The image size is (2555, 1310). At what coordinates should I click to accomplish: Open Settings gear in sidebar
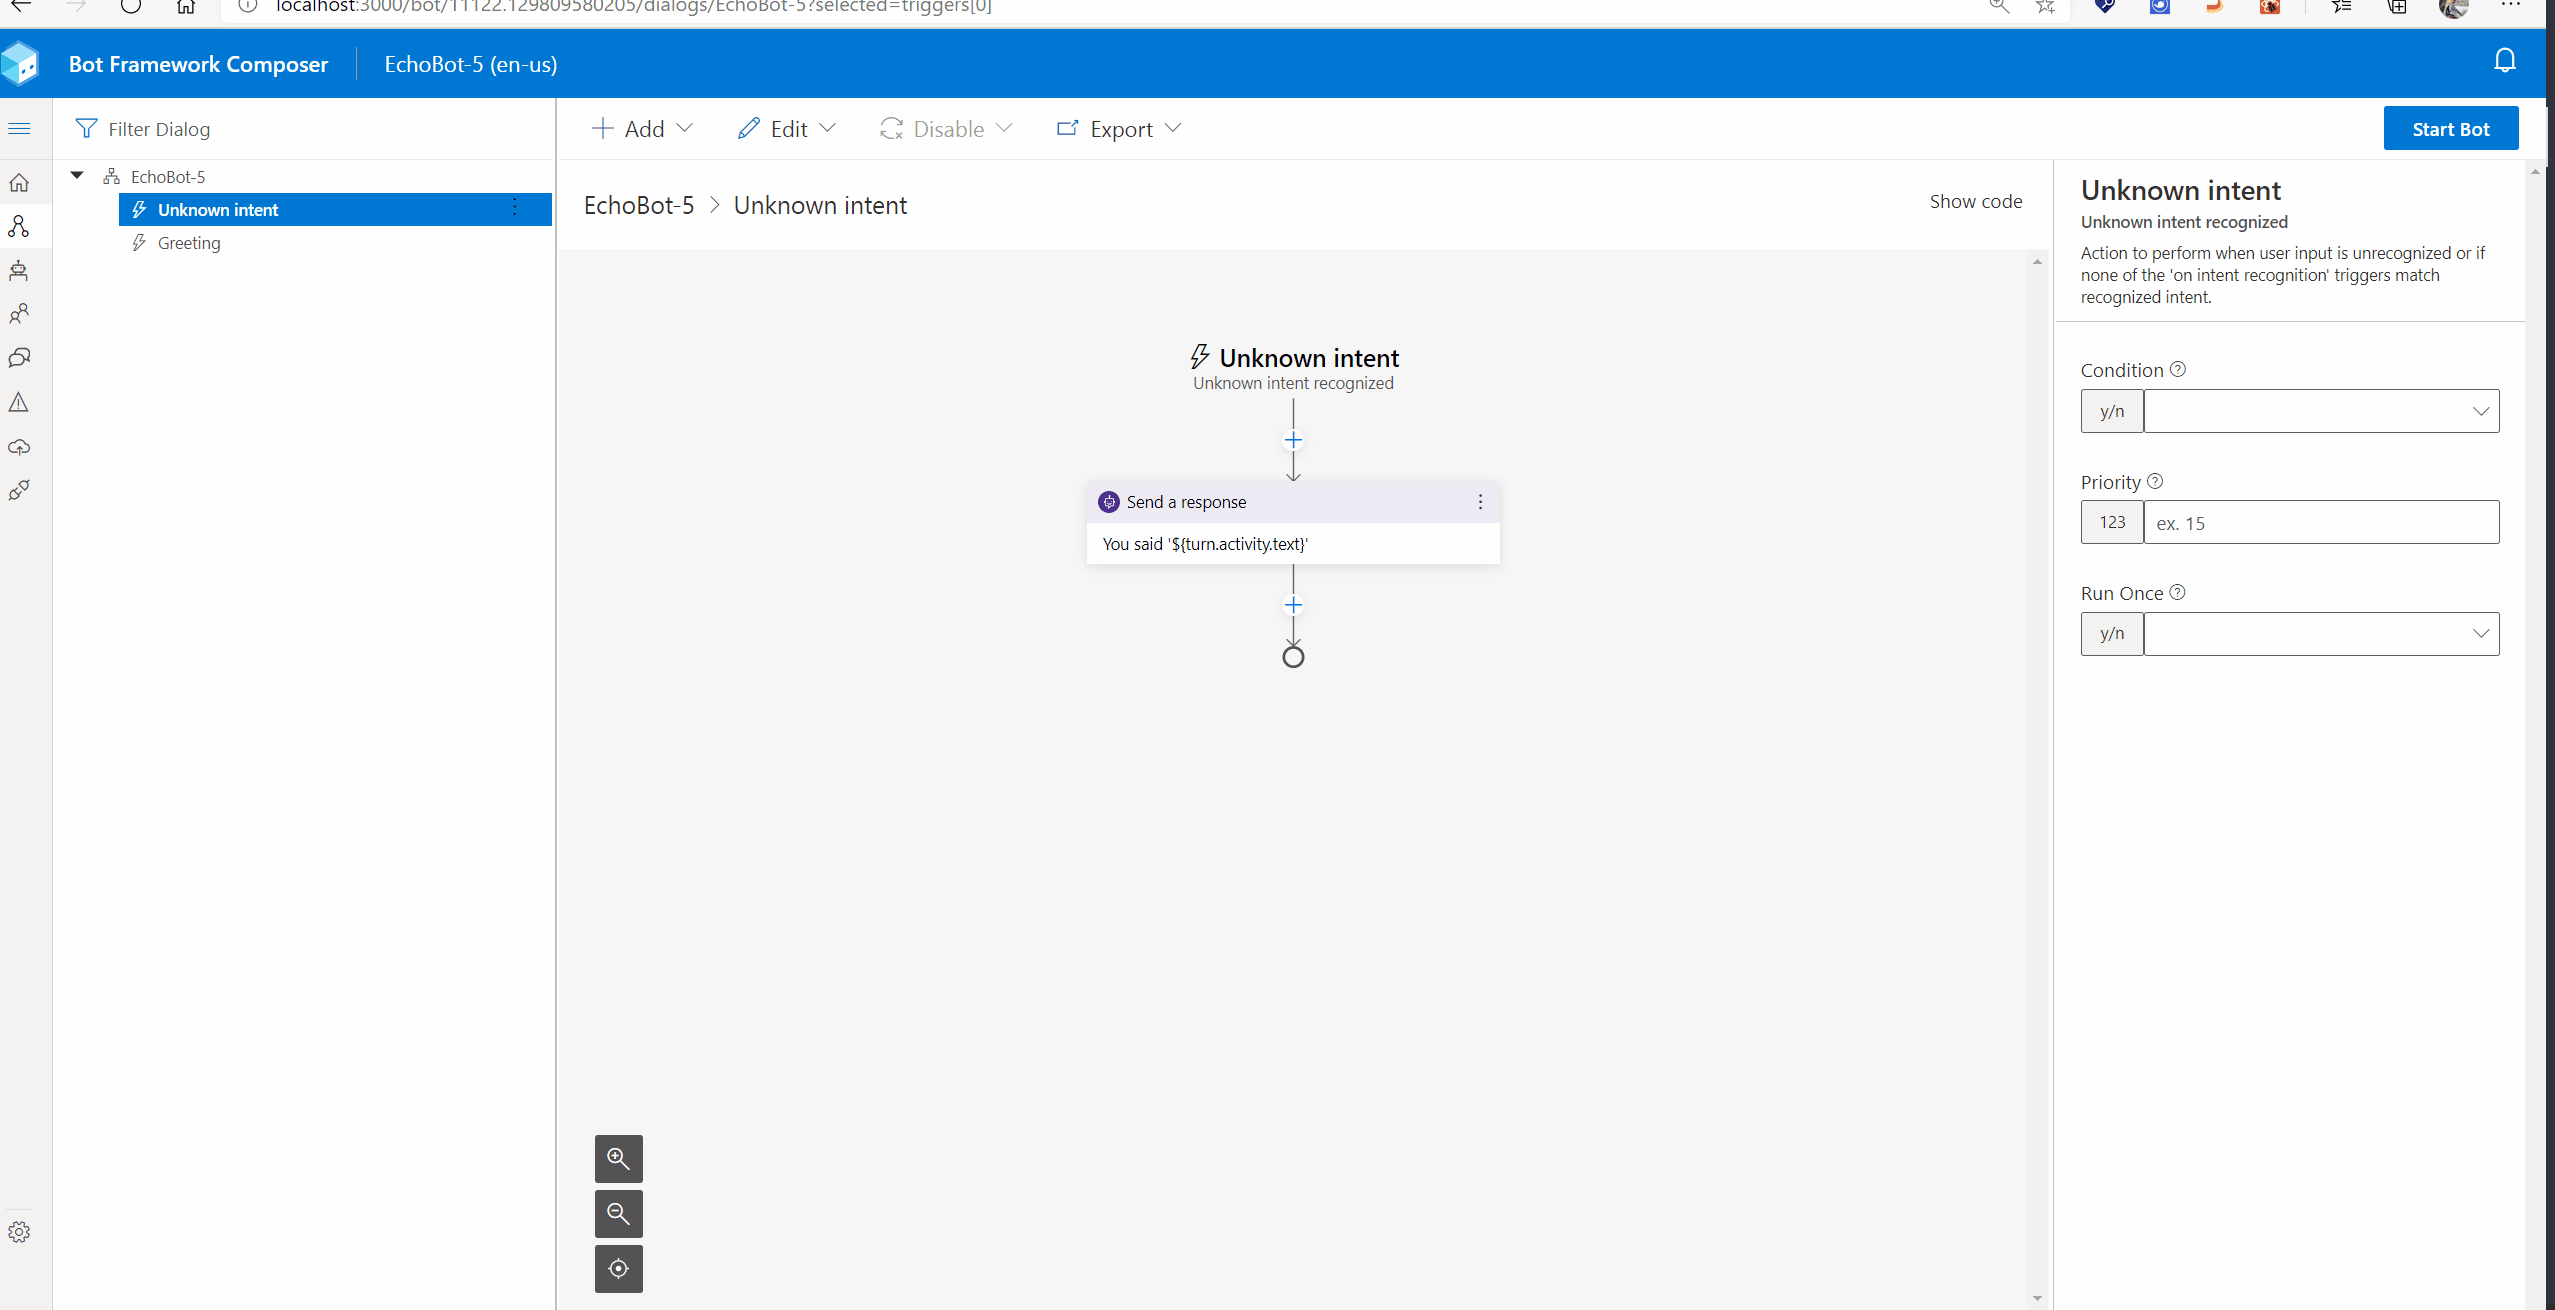click(x=19, y=1232)
